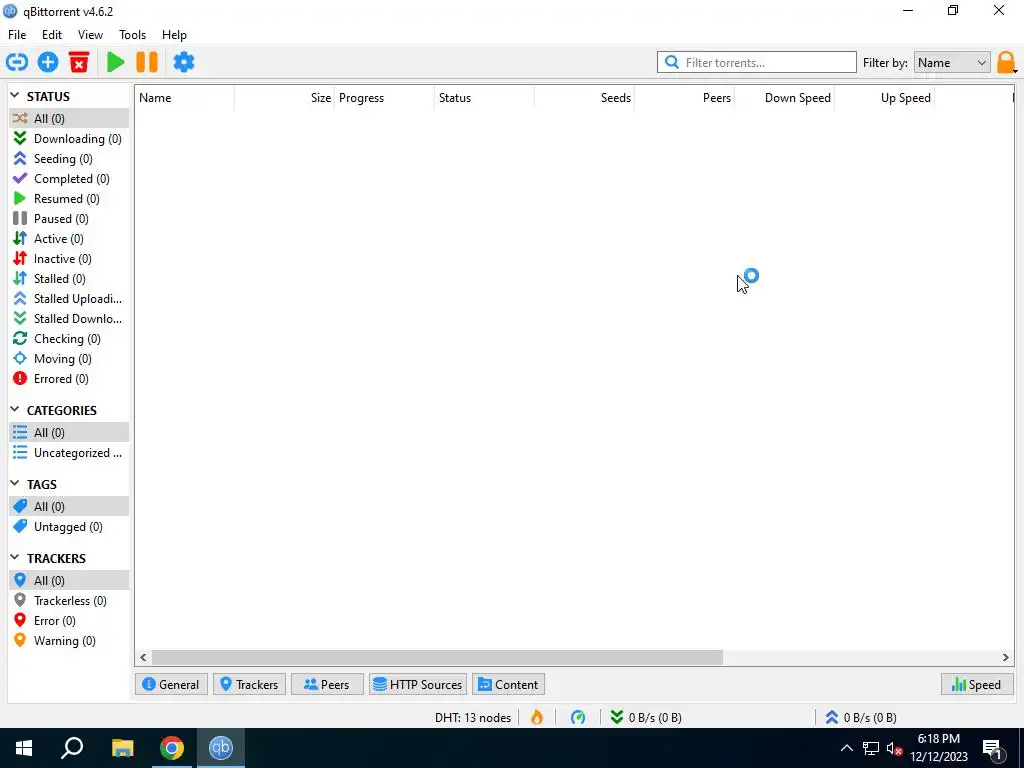Select Completed (0) status filter
The image size is (1024, 768).
click(69, 178)
